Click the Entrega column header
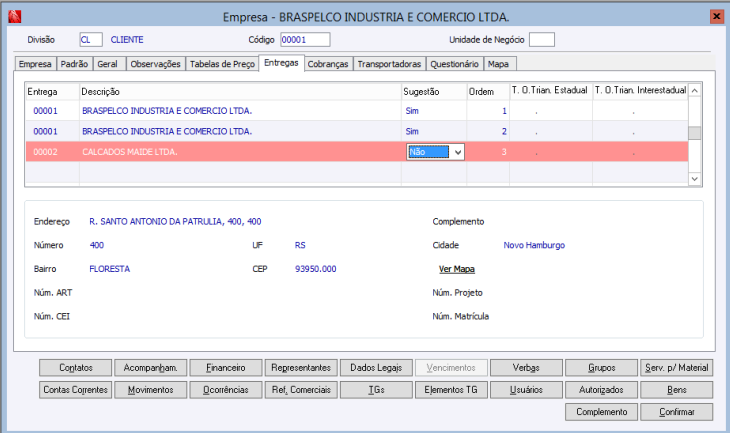The width and height of the screenshot is (730, 433). click(52, 92)
